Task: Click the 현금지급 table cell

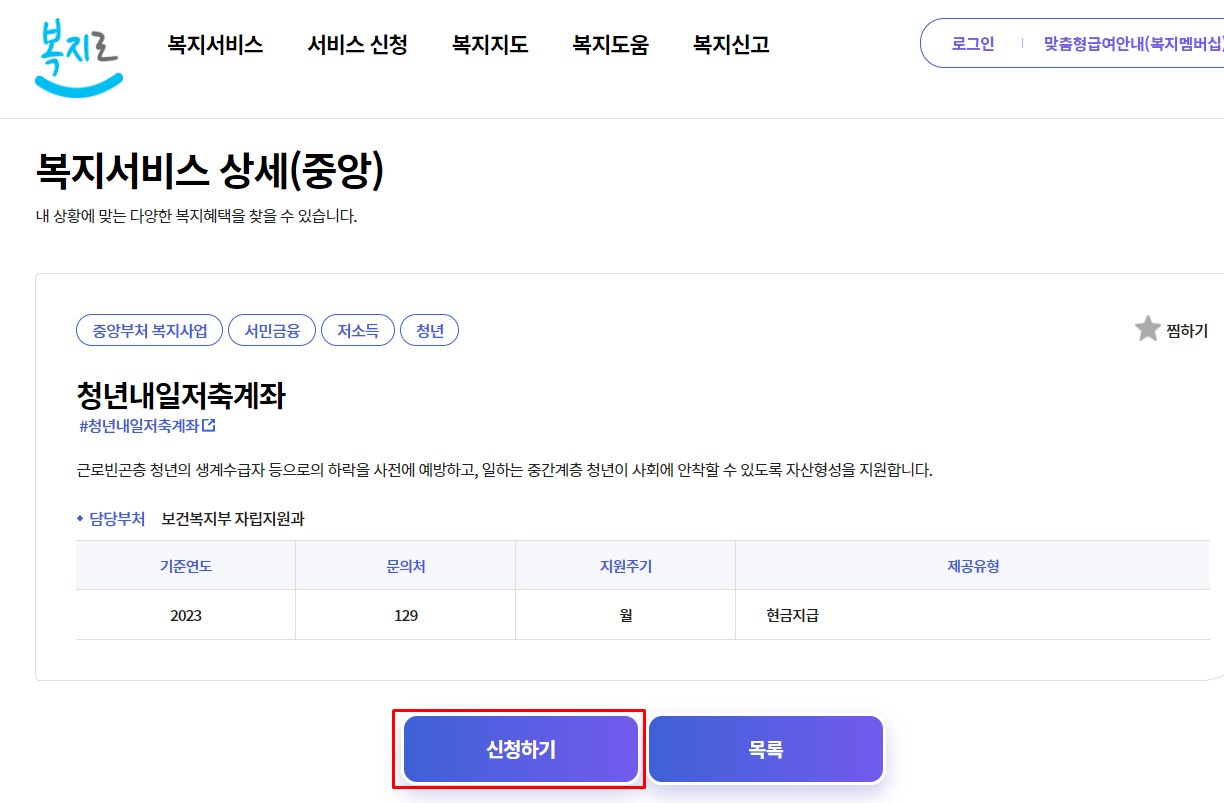Action: point(973,615)
